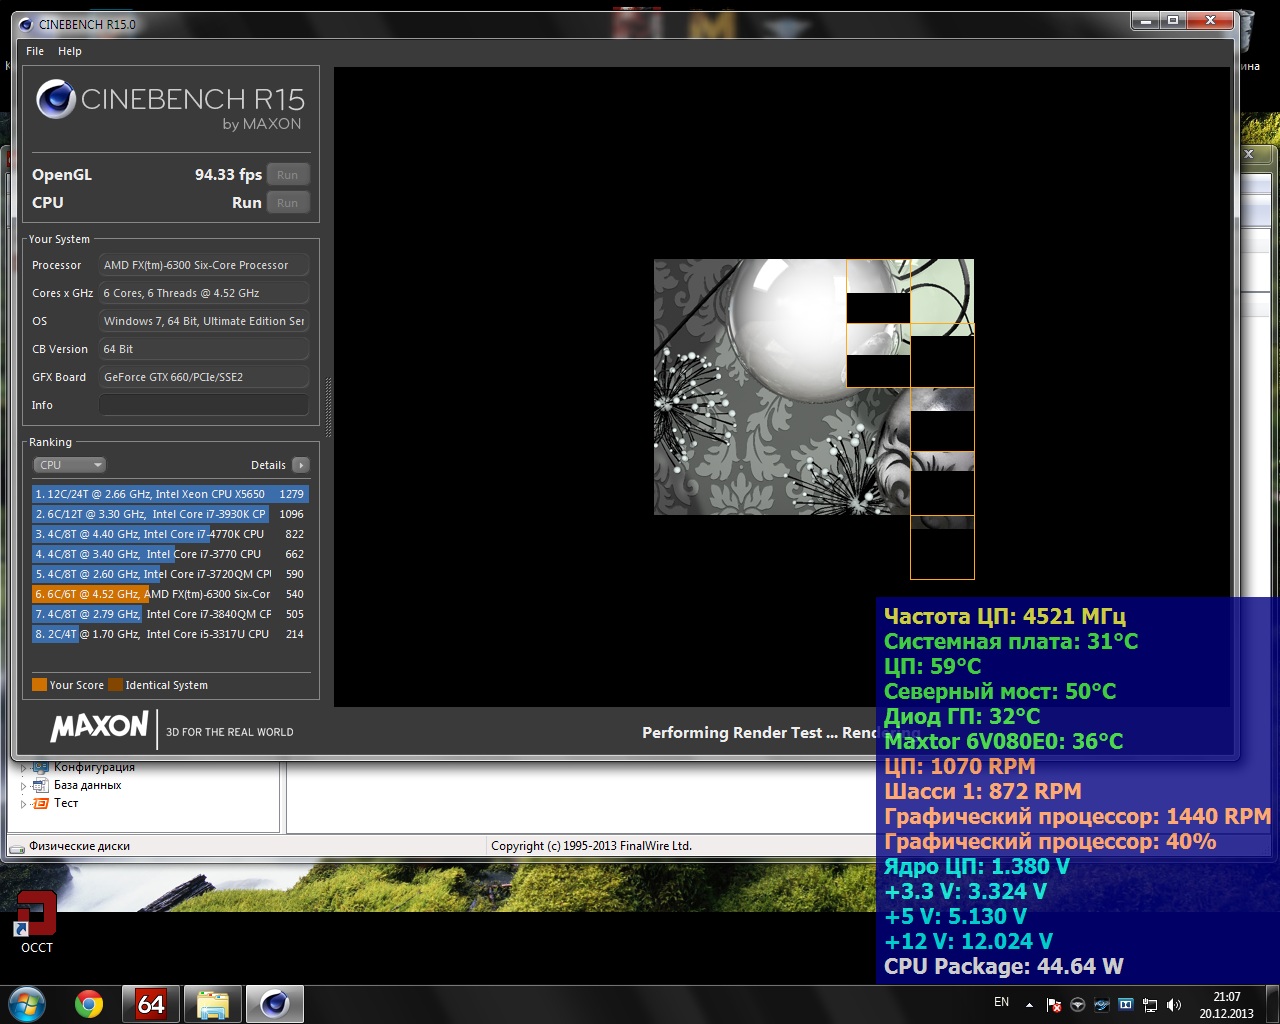
Task: Click the Конфигурация icon in AIDA64 tree
Action: 41,768
